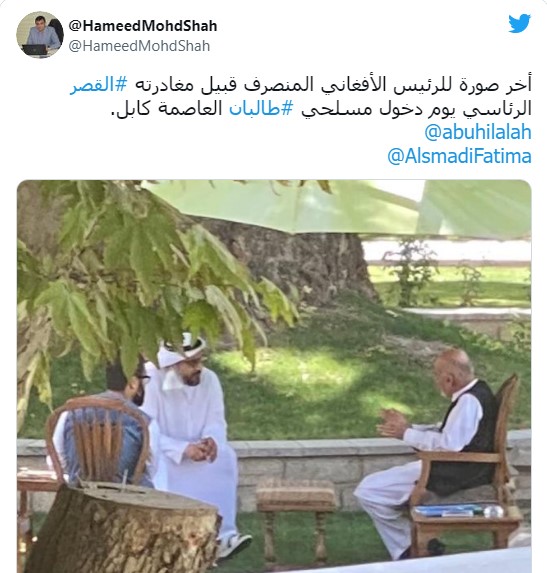Viewport: 547px width, 573px height.
Task: Click the gray @HameedMohdShah handle
Action: click(139, 46)
